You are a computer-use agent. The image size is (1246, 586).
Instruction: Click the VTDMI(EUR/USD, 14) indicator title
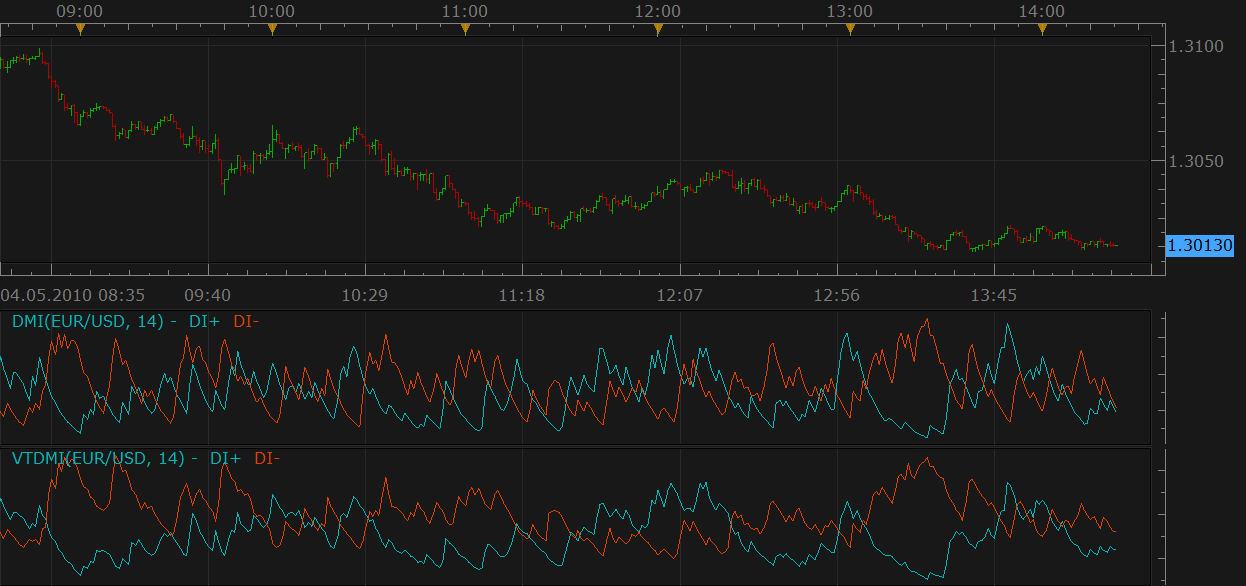pos(98,459)
